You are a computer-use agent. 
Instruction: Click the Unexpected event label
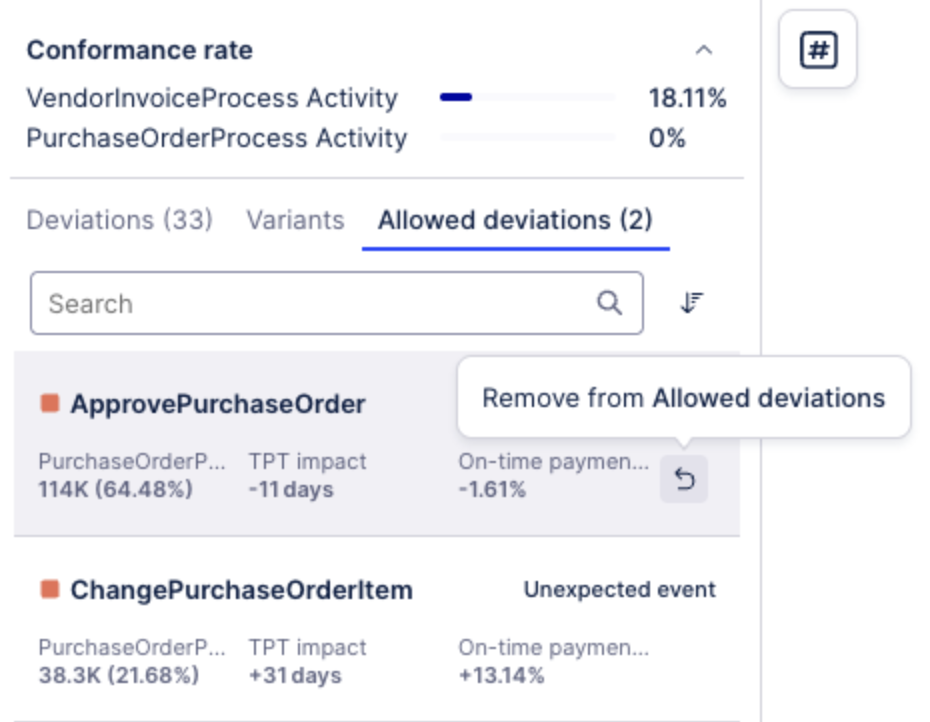619,589
